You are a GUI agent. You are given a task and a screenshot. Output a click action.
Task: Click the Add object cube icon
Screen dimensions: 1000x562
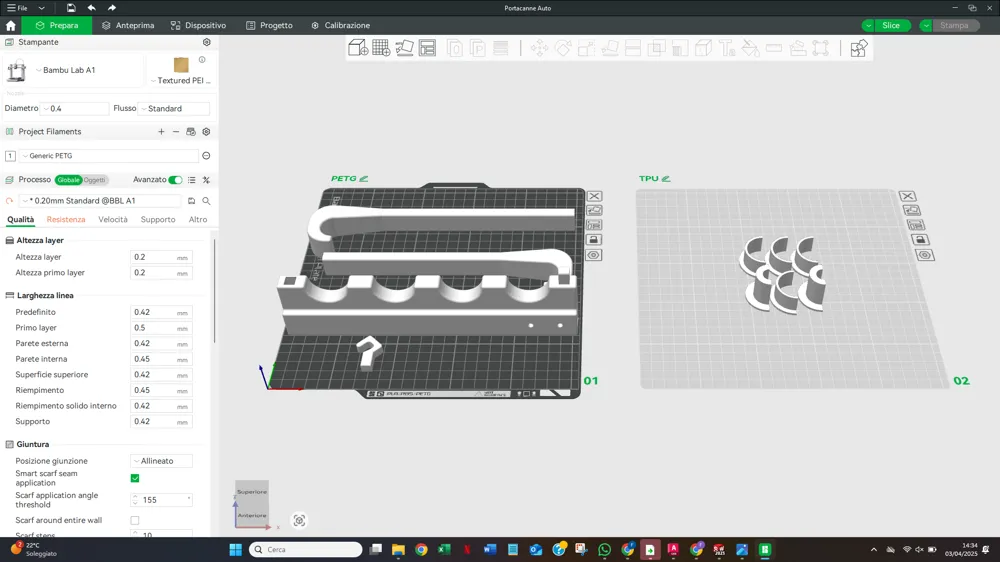(357, 48)
